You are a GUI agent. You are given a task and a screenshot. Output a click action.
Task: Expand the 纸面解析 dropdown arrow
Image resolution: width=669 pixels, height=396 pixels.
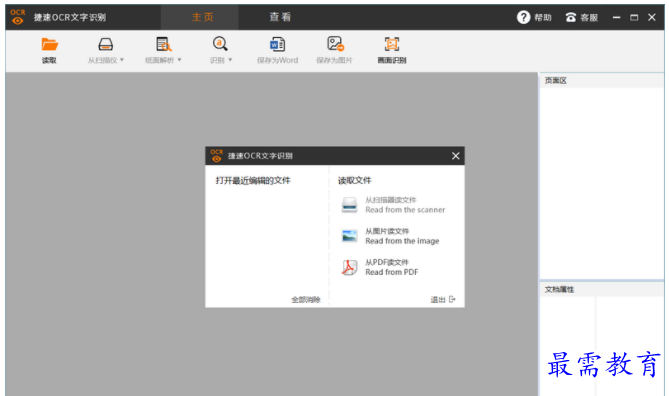(179, 60)
